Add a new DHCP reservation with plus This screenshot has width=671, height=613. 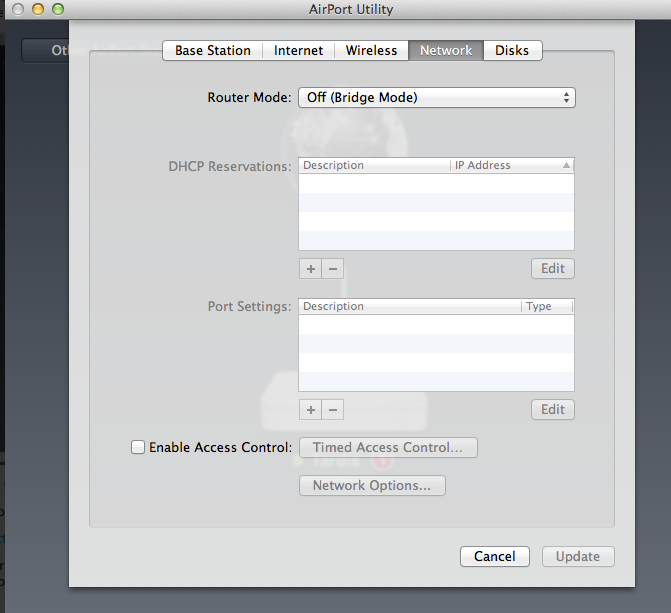coord(310,269)
